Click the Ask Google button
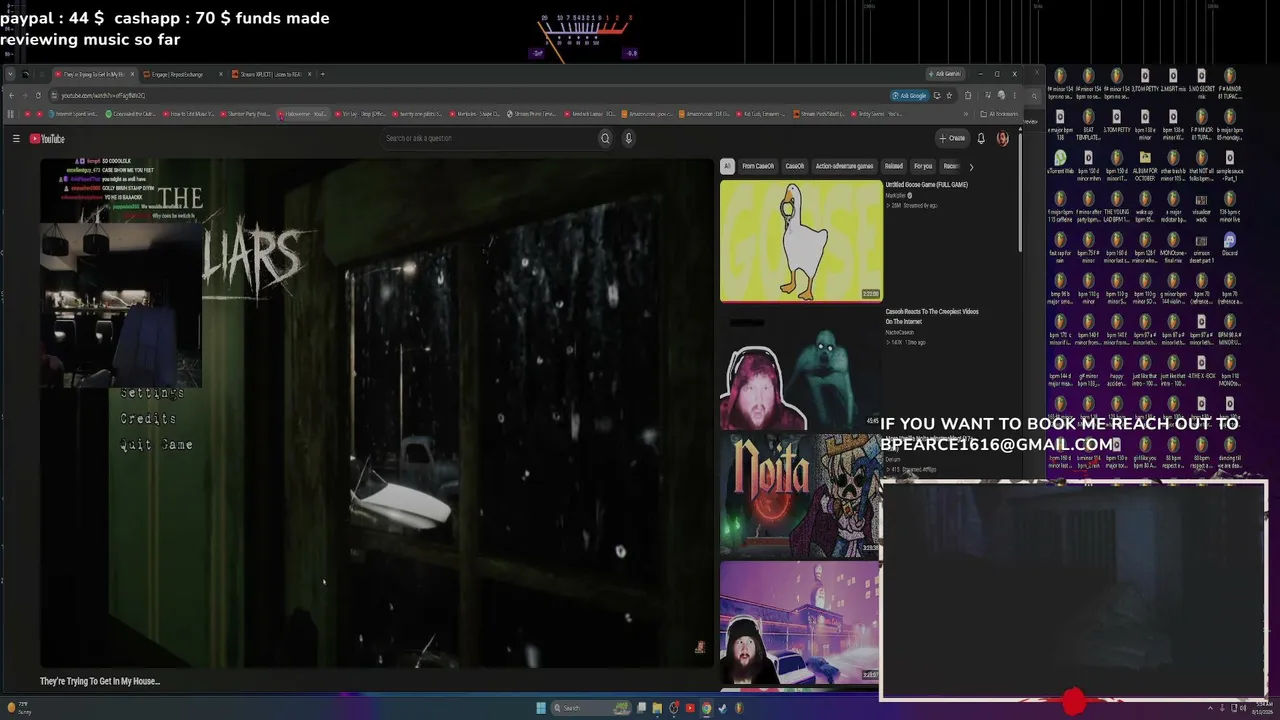The height and width of the screenshot is (720, 1280). pyautogui.click(x=910, y=96)
